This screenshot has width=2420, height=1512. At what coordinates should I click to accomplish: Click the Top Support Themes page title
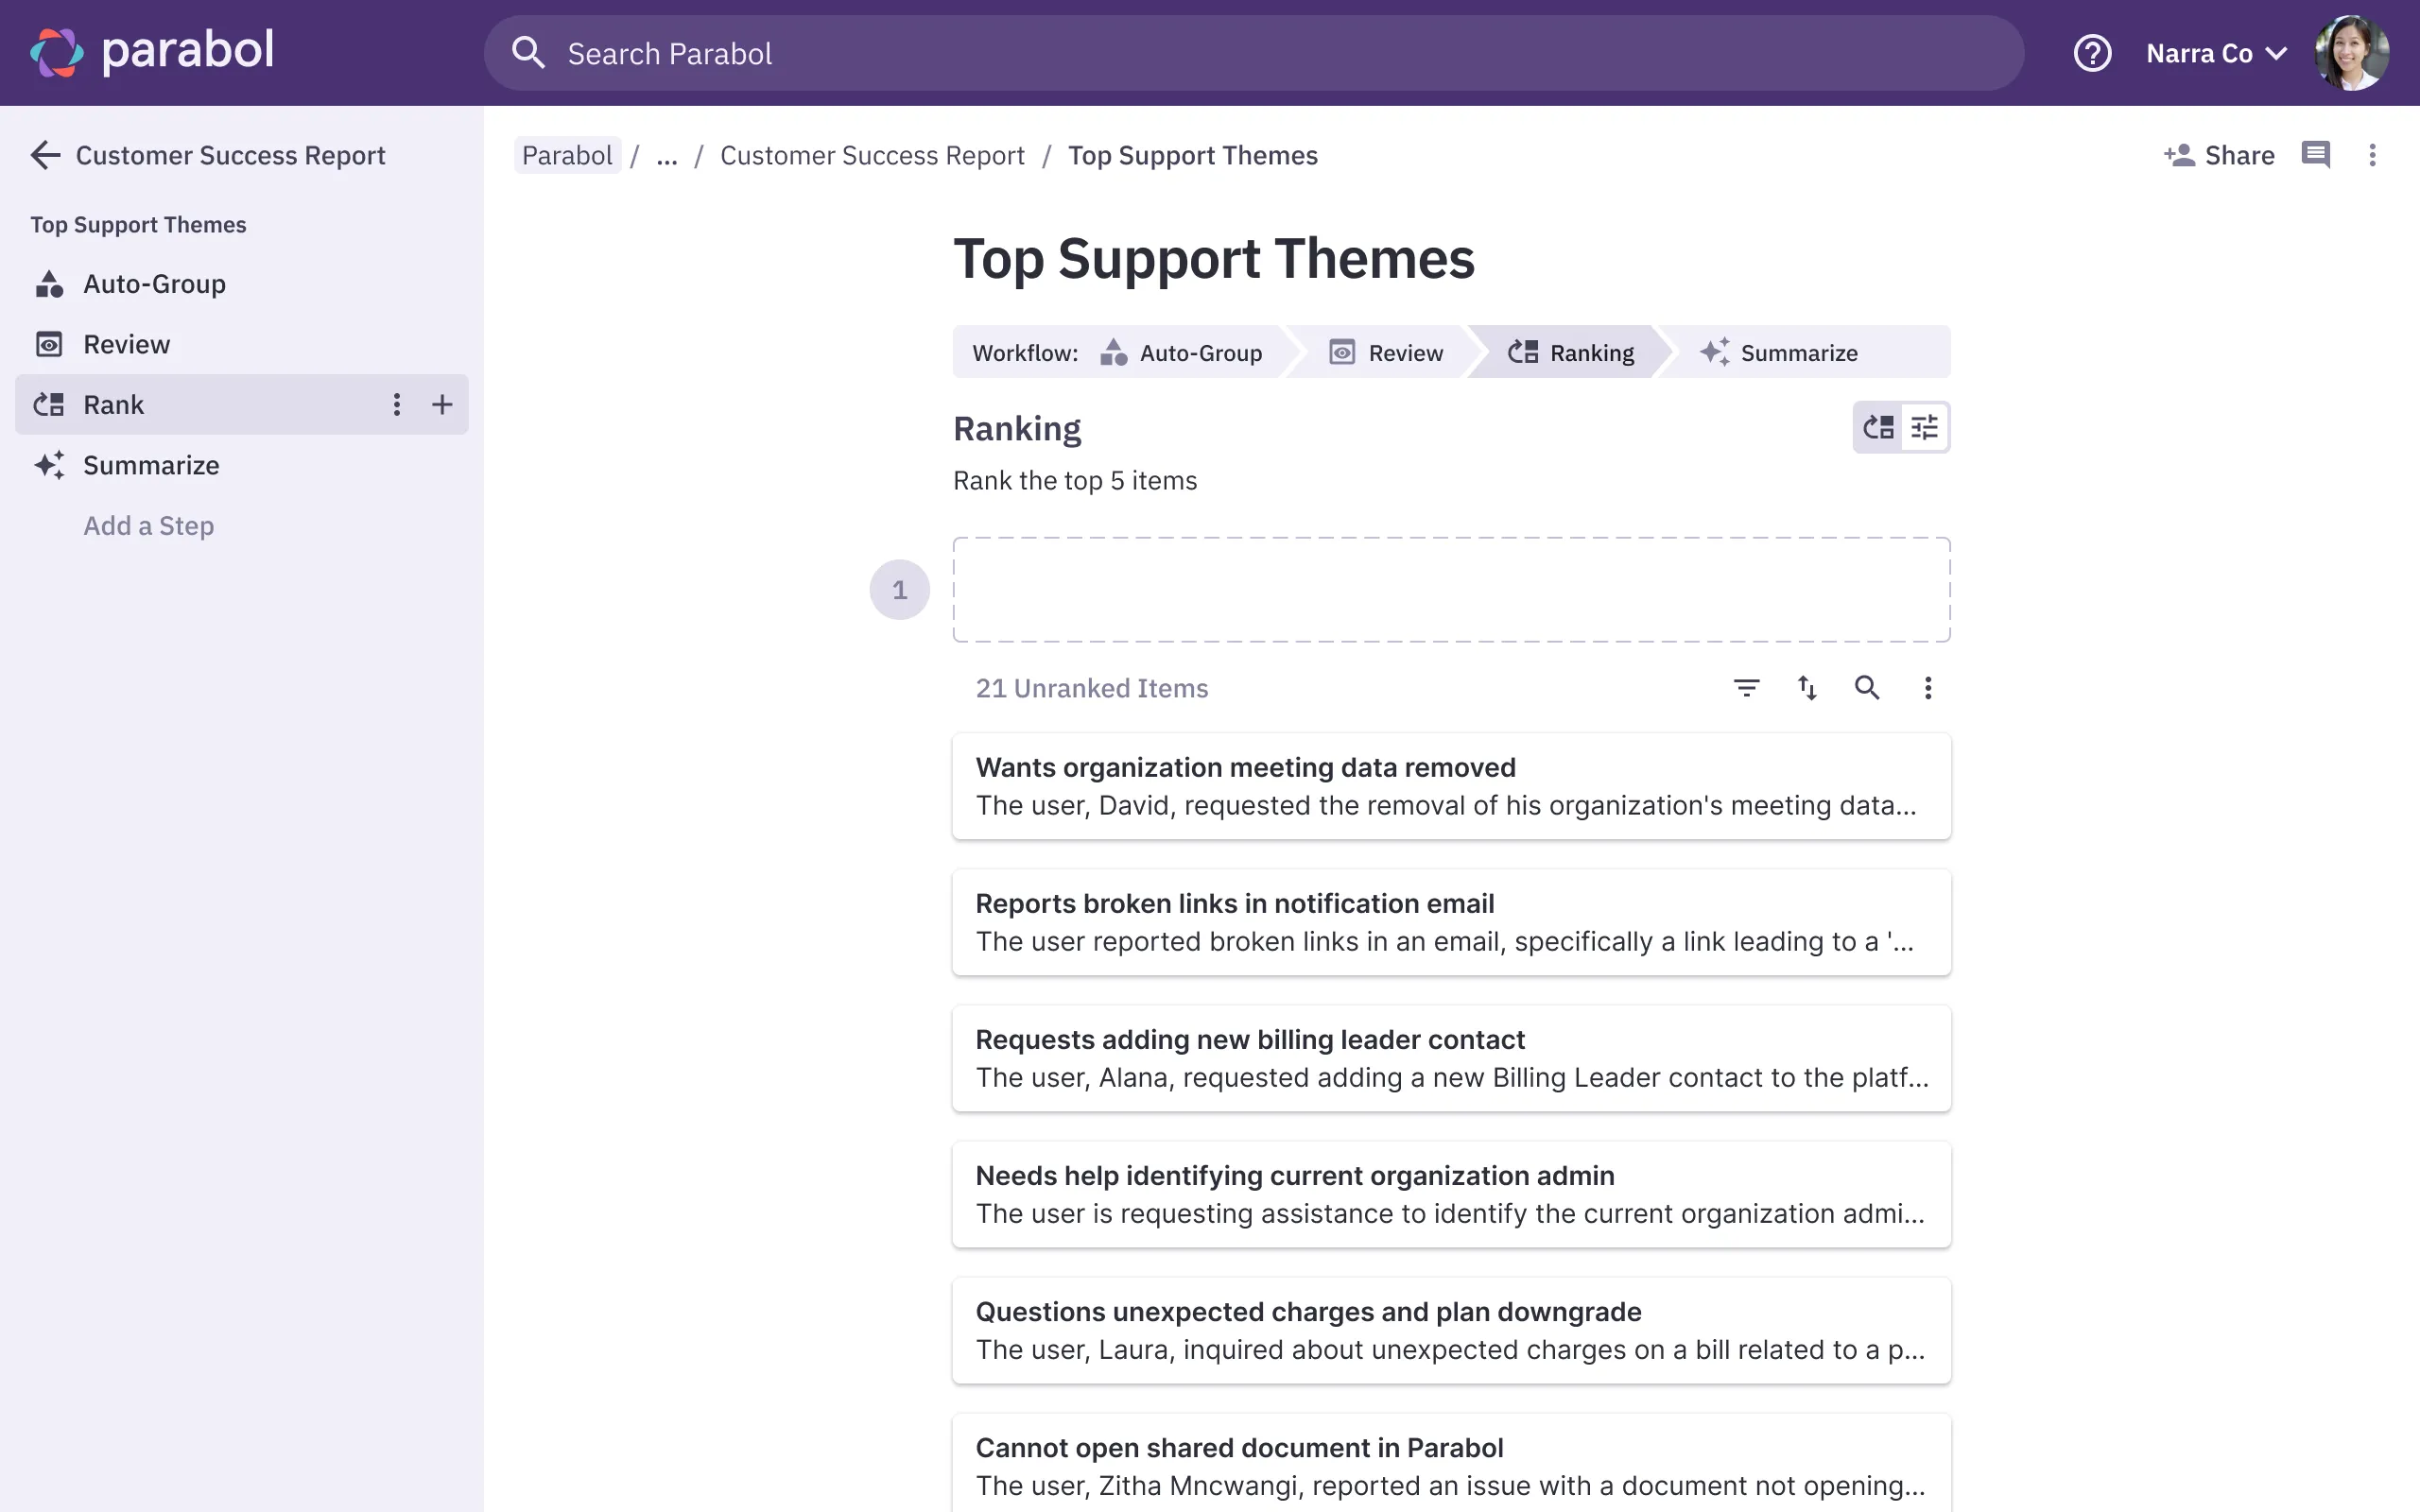1214,259
